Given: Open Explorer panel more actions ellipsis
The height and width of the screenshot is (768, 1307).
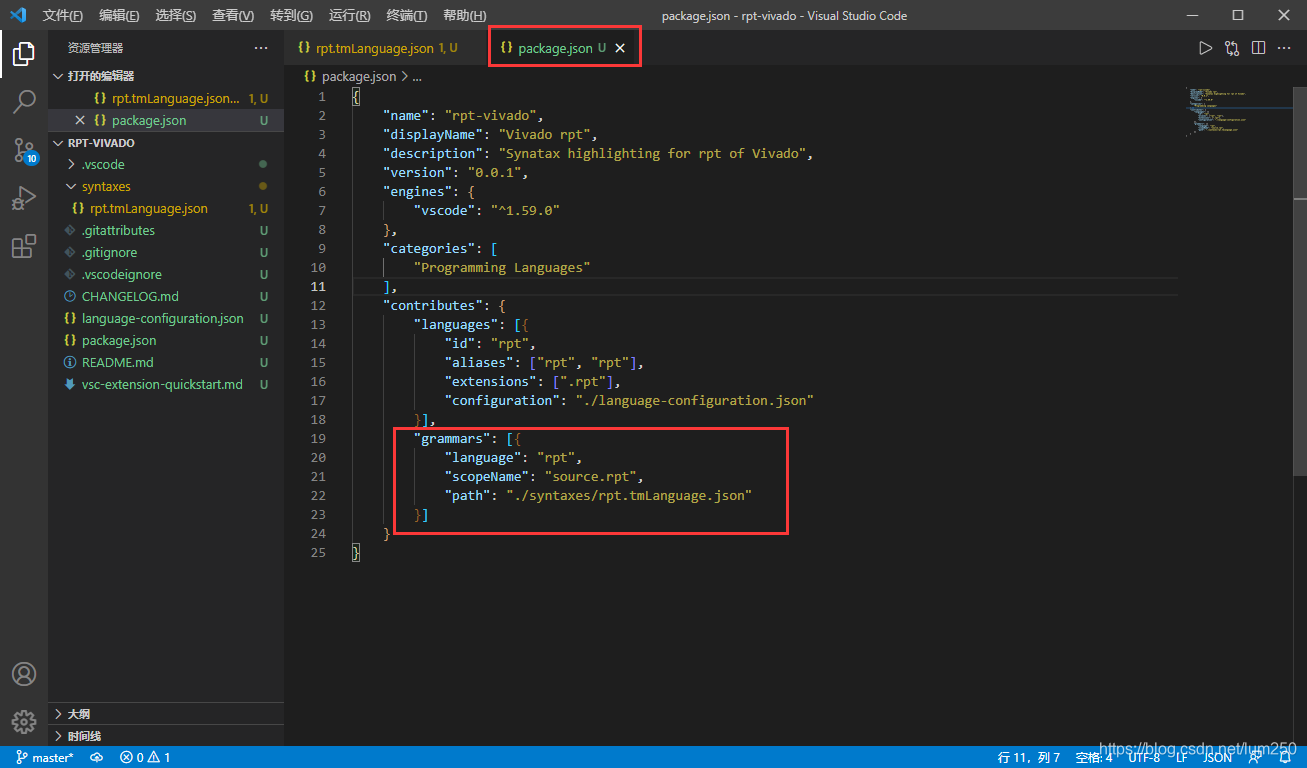Looking at the screenshot, I should coord(261,48).
